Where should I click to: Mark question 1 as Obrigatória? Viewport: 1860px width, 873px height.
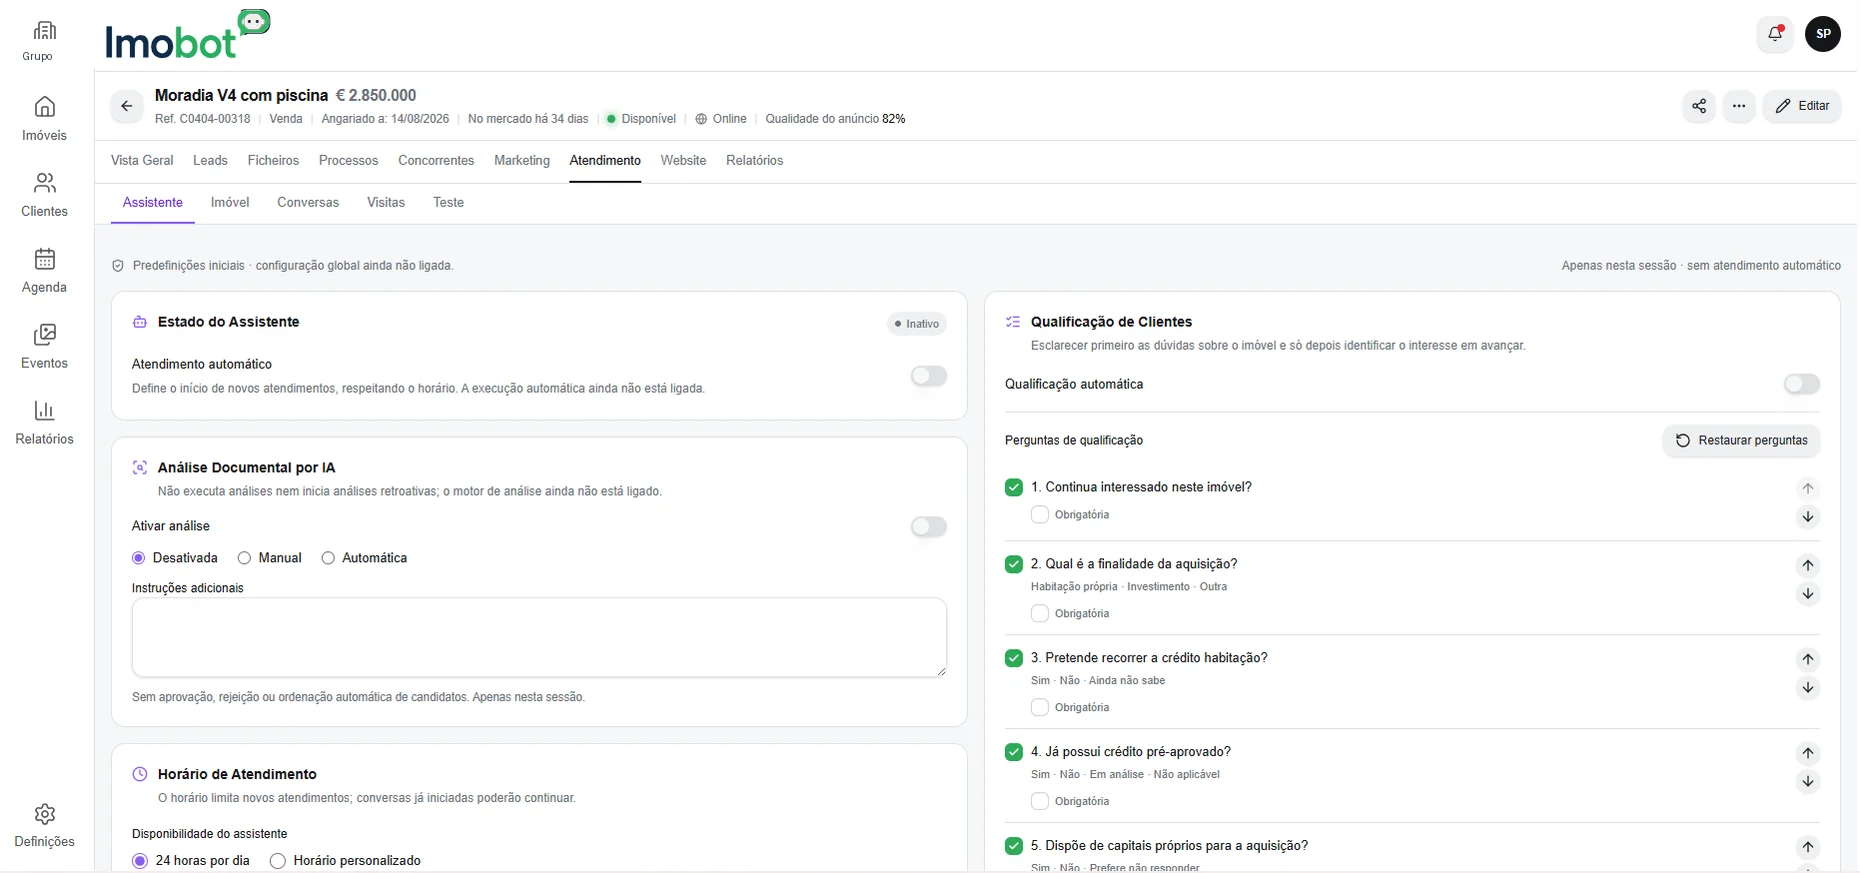(1040, 515)
